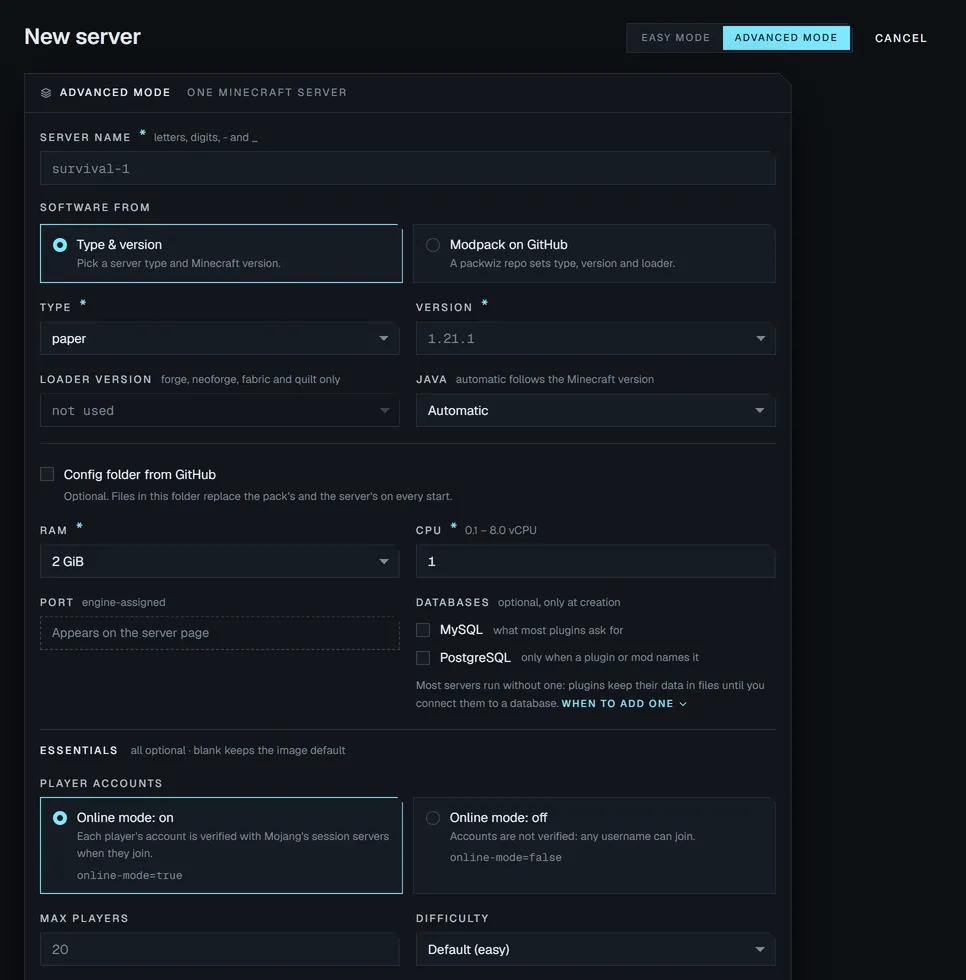
Task: Click 'what most plugins ask for' hint
Action: pos(558,630)
